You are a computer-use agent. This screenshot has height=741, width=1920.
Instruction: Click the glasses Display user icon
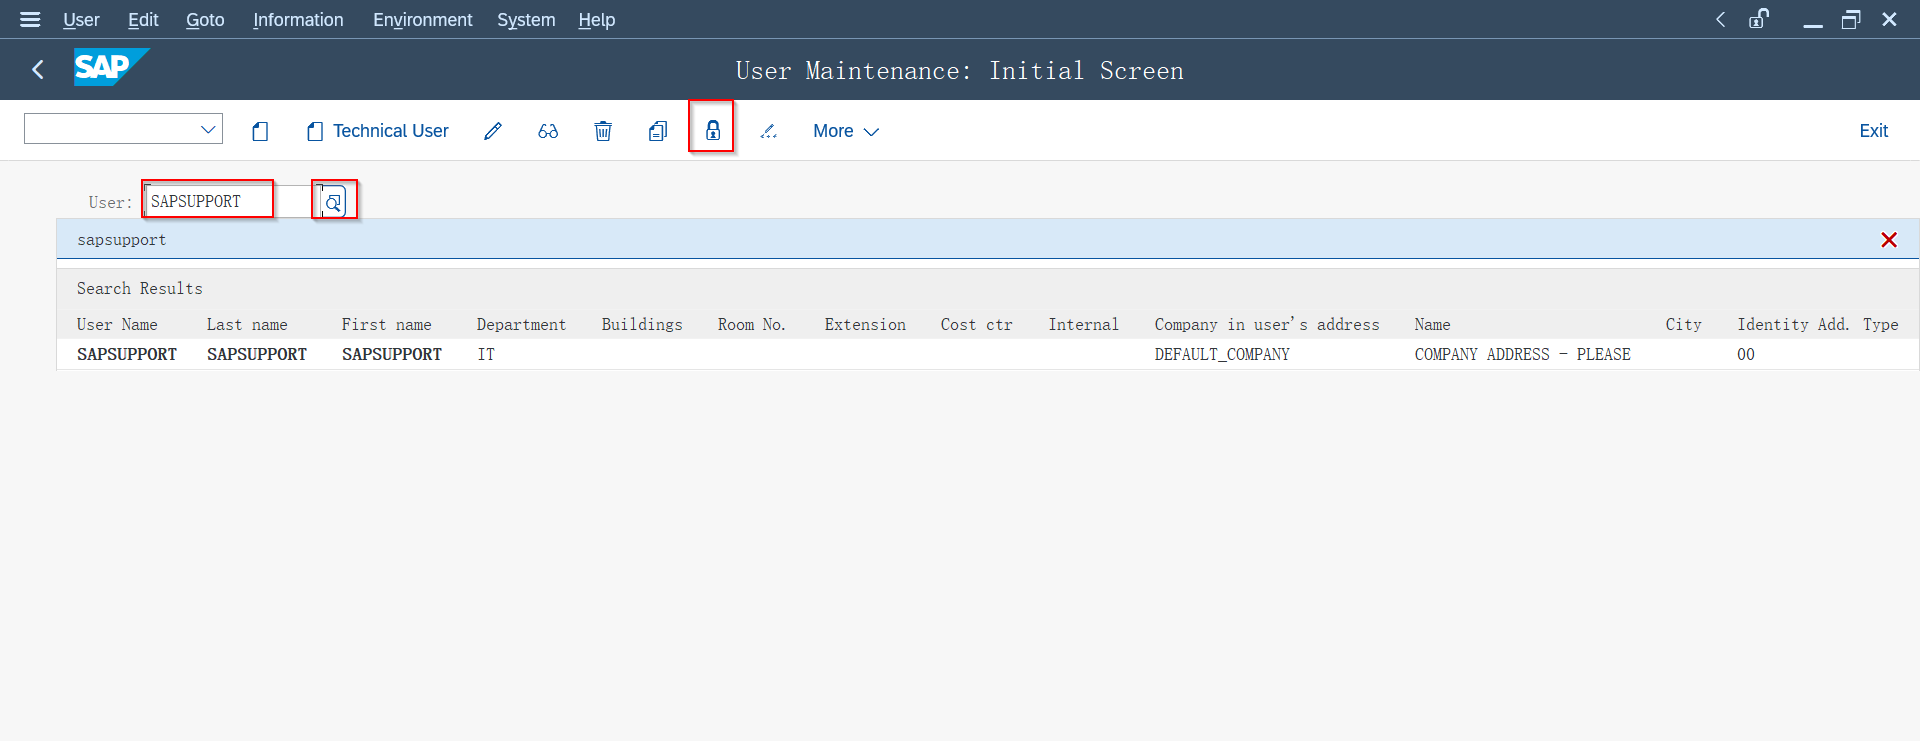pos(548,131)
